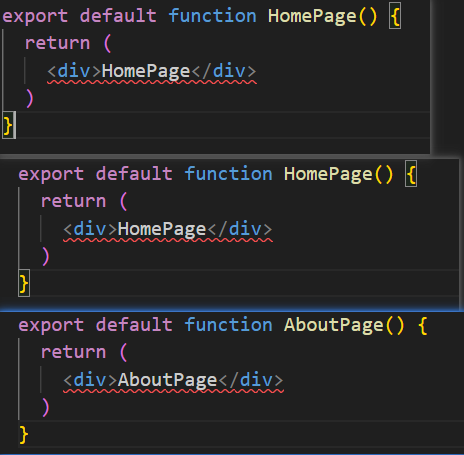Click the export keyword in top snippet
Viewport: 464px width, 455px height.
(35, 17)
